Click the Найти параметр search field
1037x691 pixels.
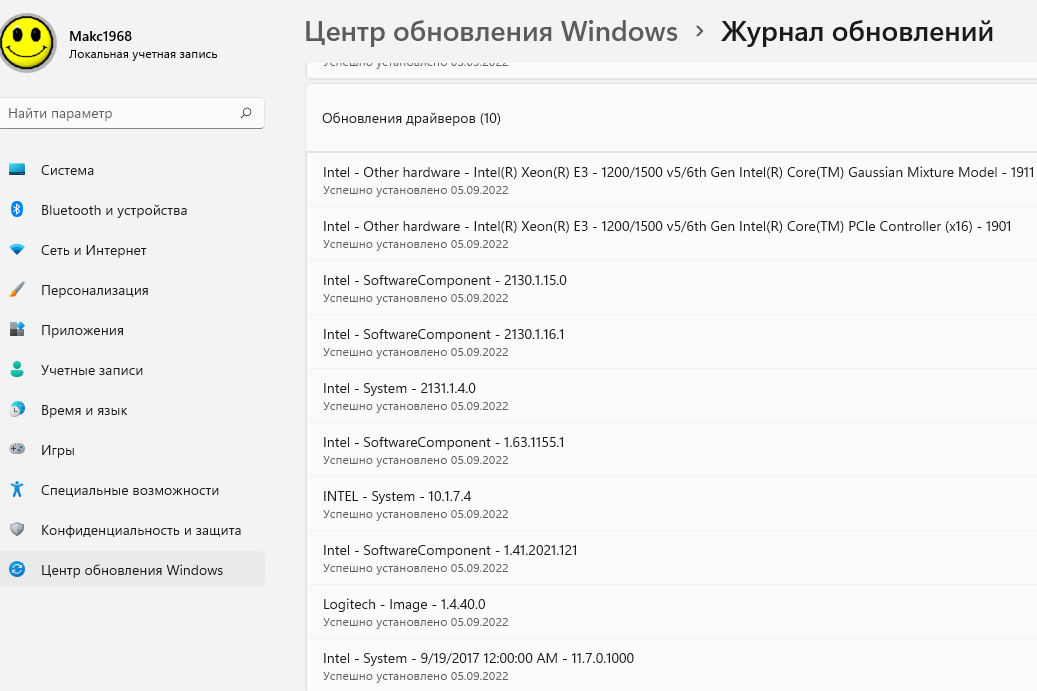click(132, 113)
